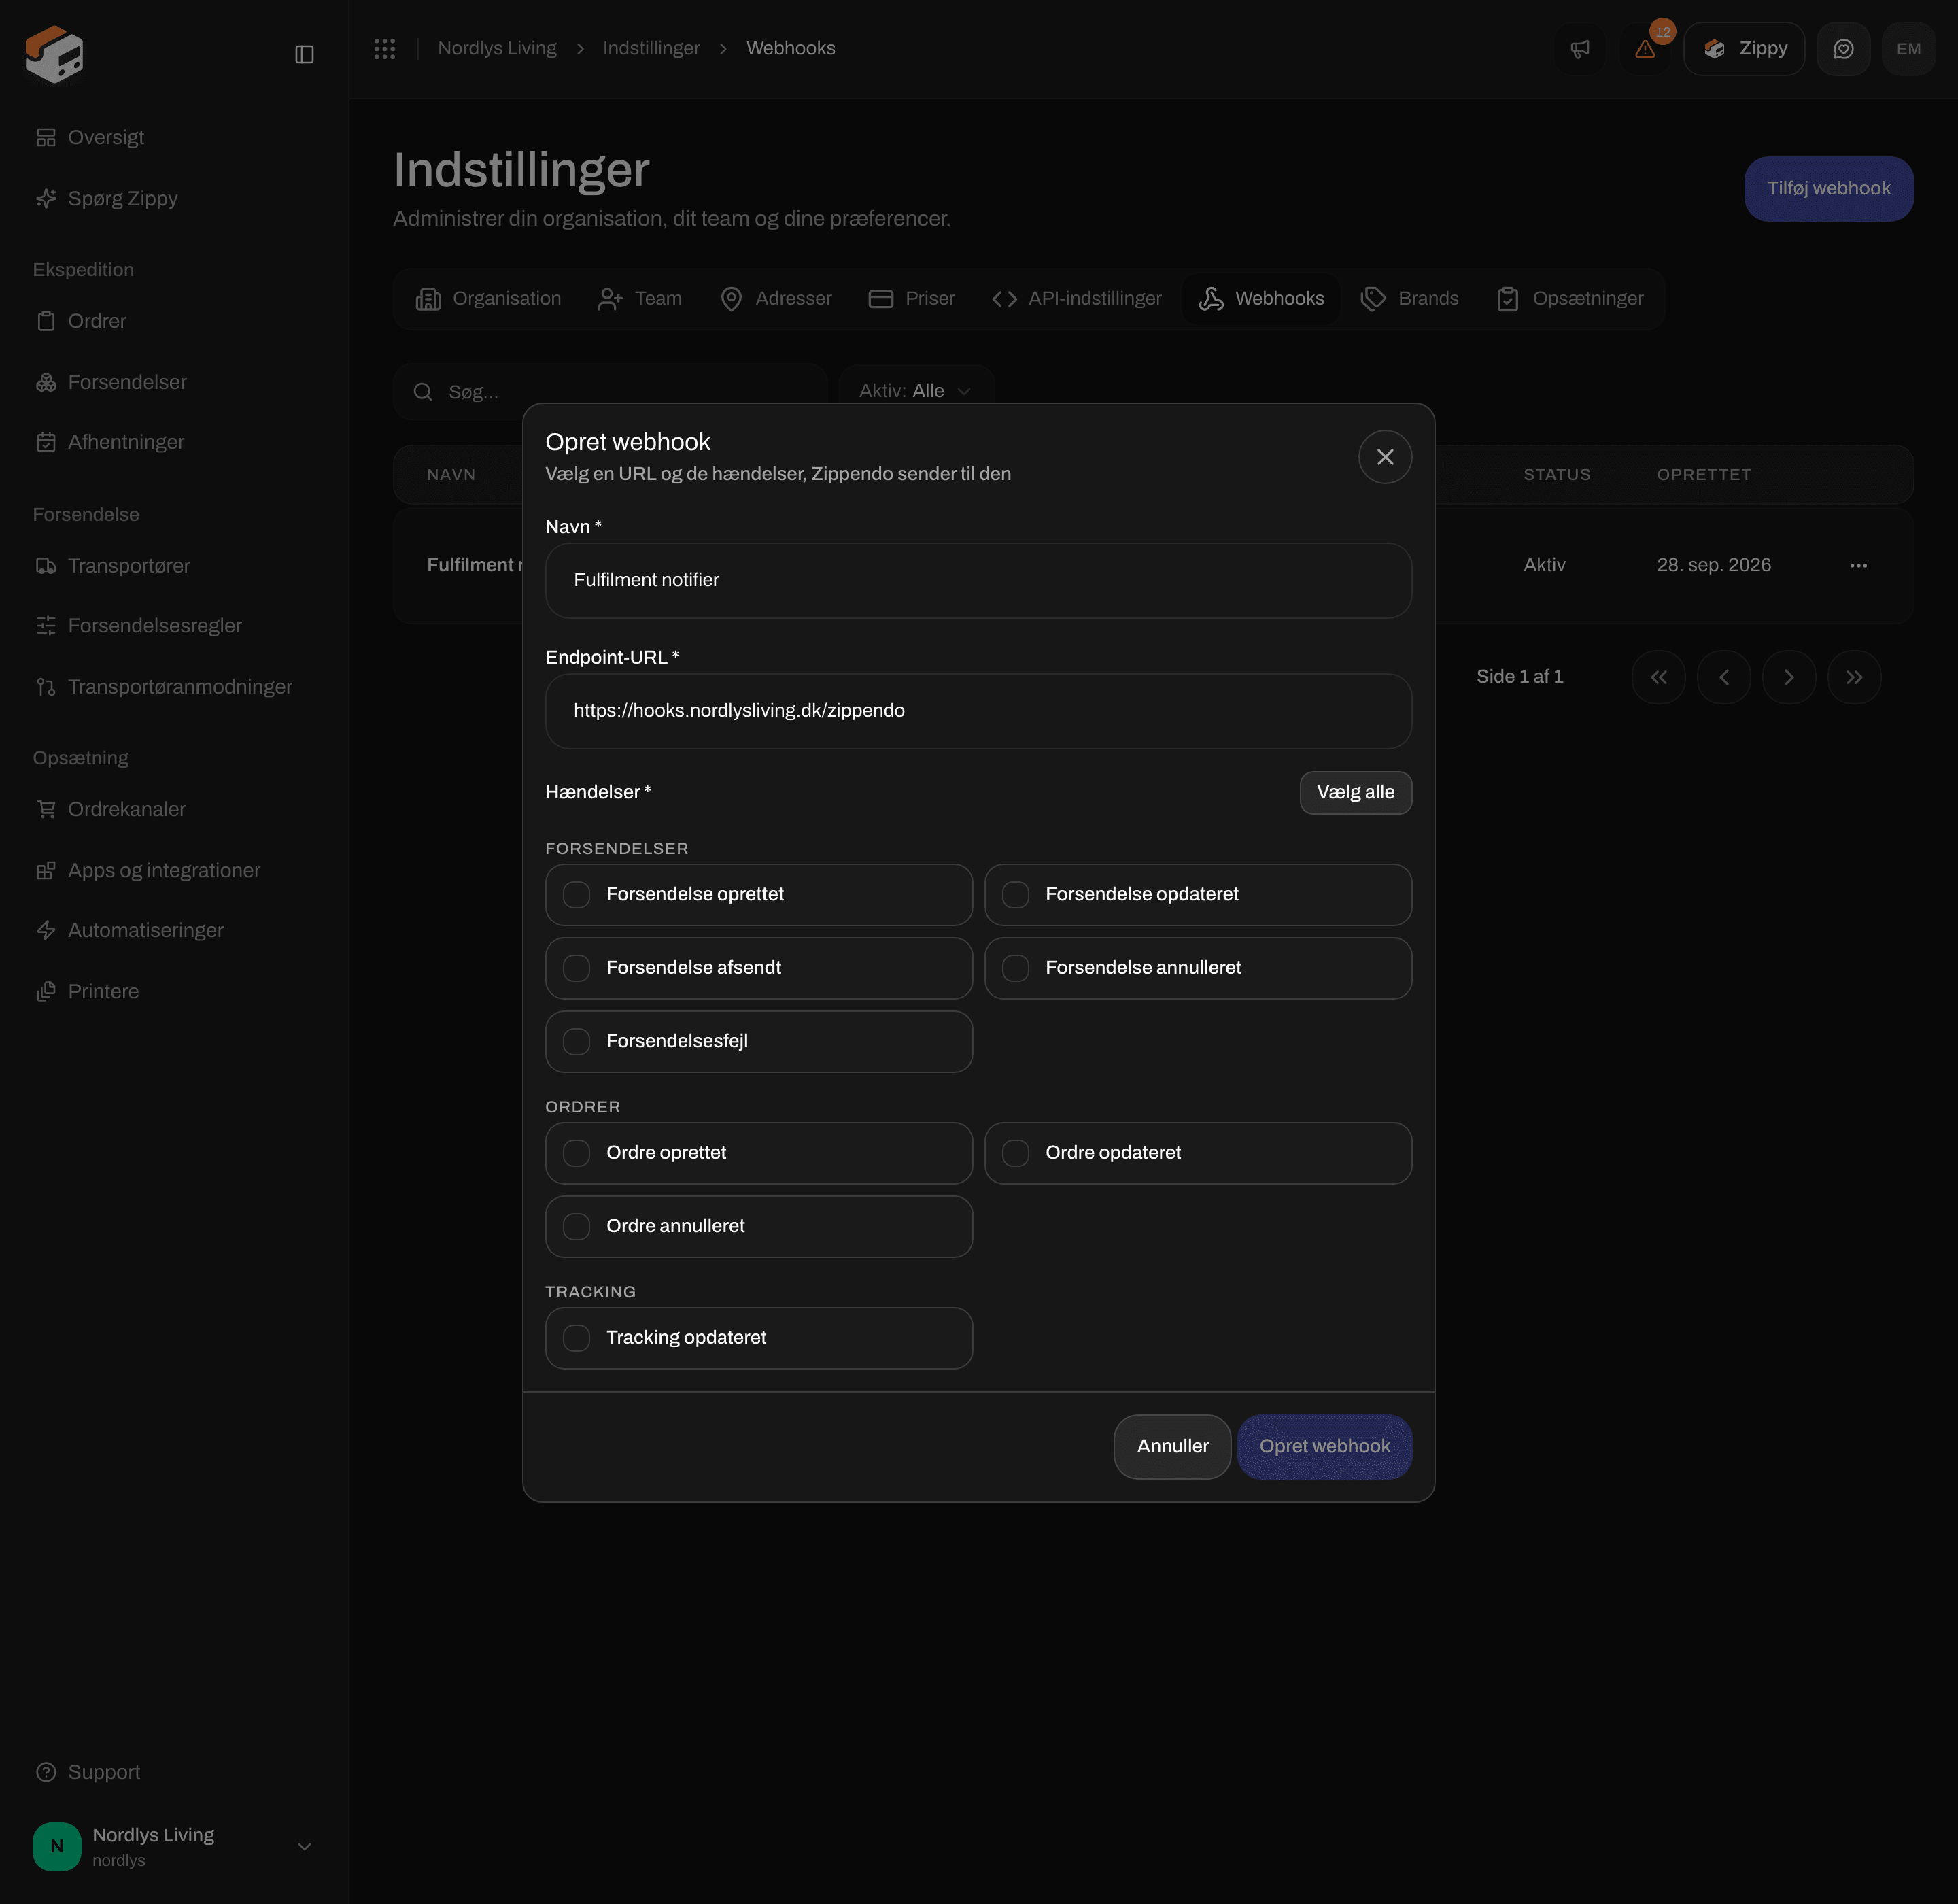Viewport: 1958px width, 1904px height.
Task: Switch to the Team tab
Action: point(639,299)
